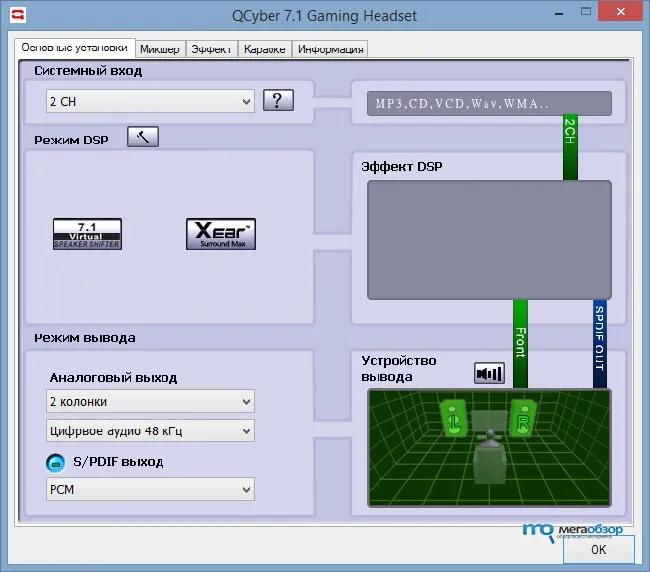Enable the 7.1 Virtual Speaker Shifter
Screen dimensions: 650x572
point(87,233)
